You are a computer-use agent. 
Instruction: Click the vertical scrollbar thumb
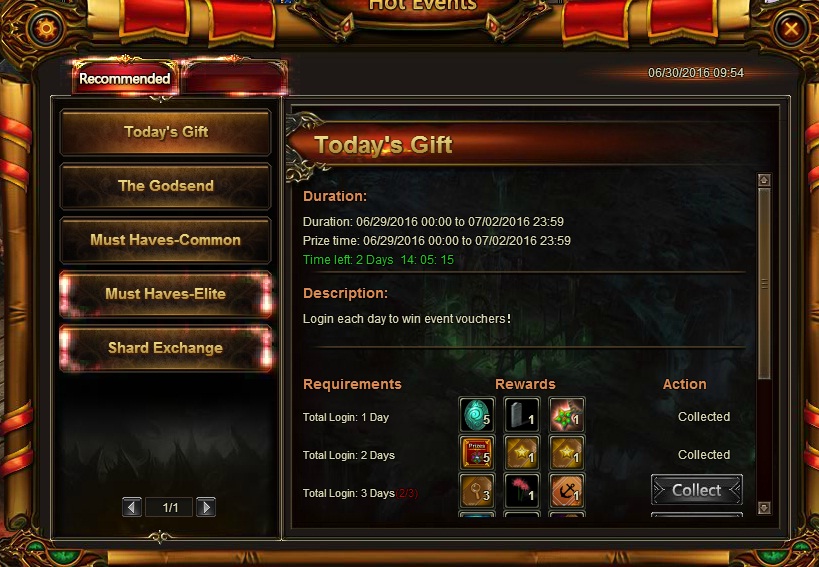[764, 284]
